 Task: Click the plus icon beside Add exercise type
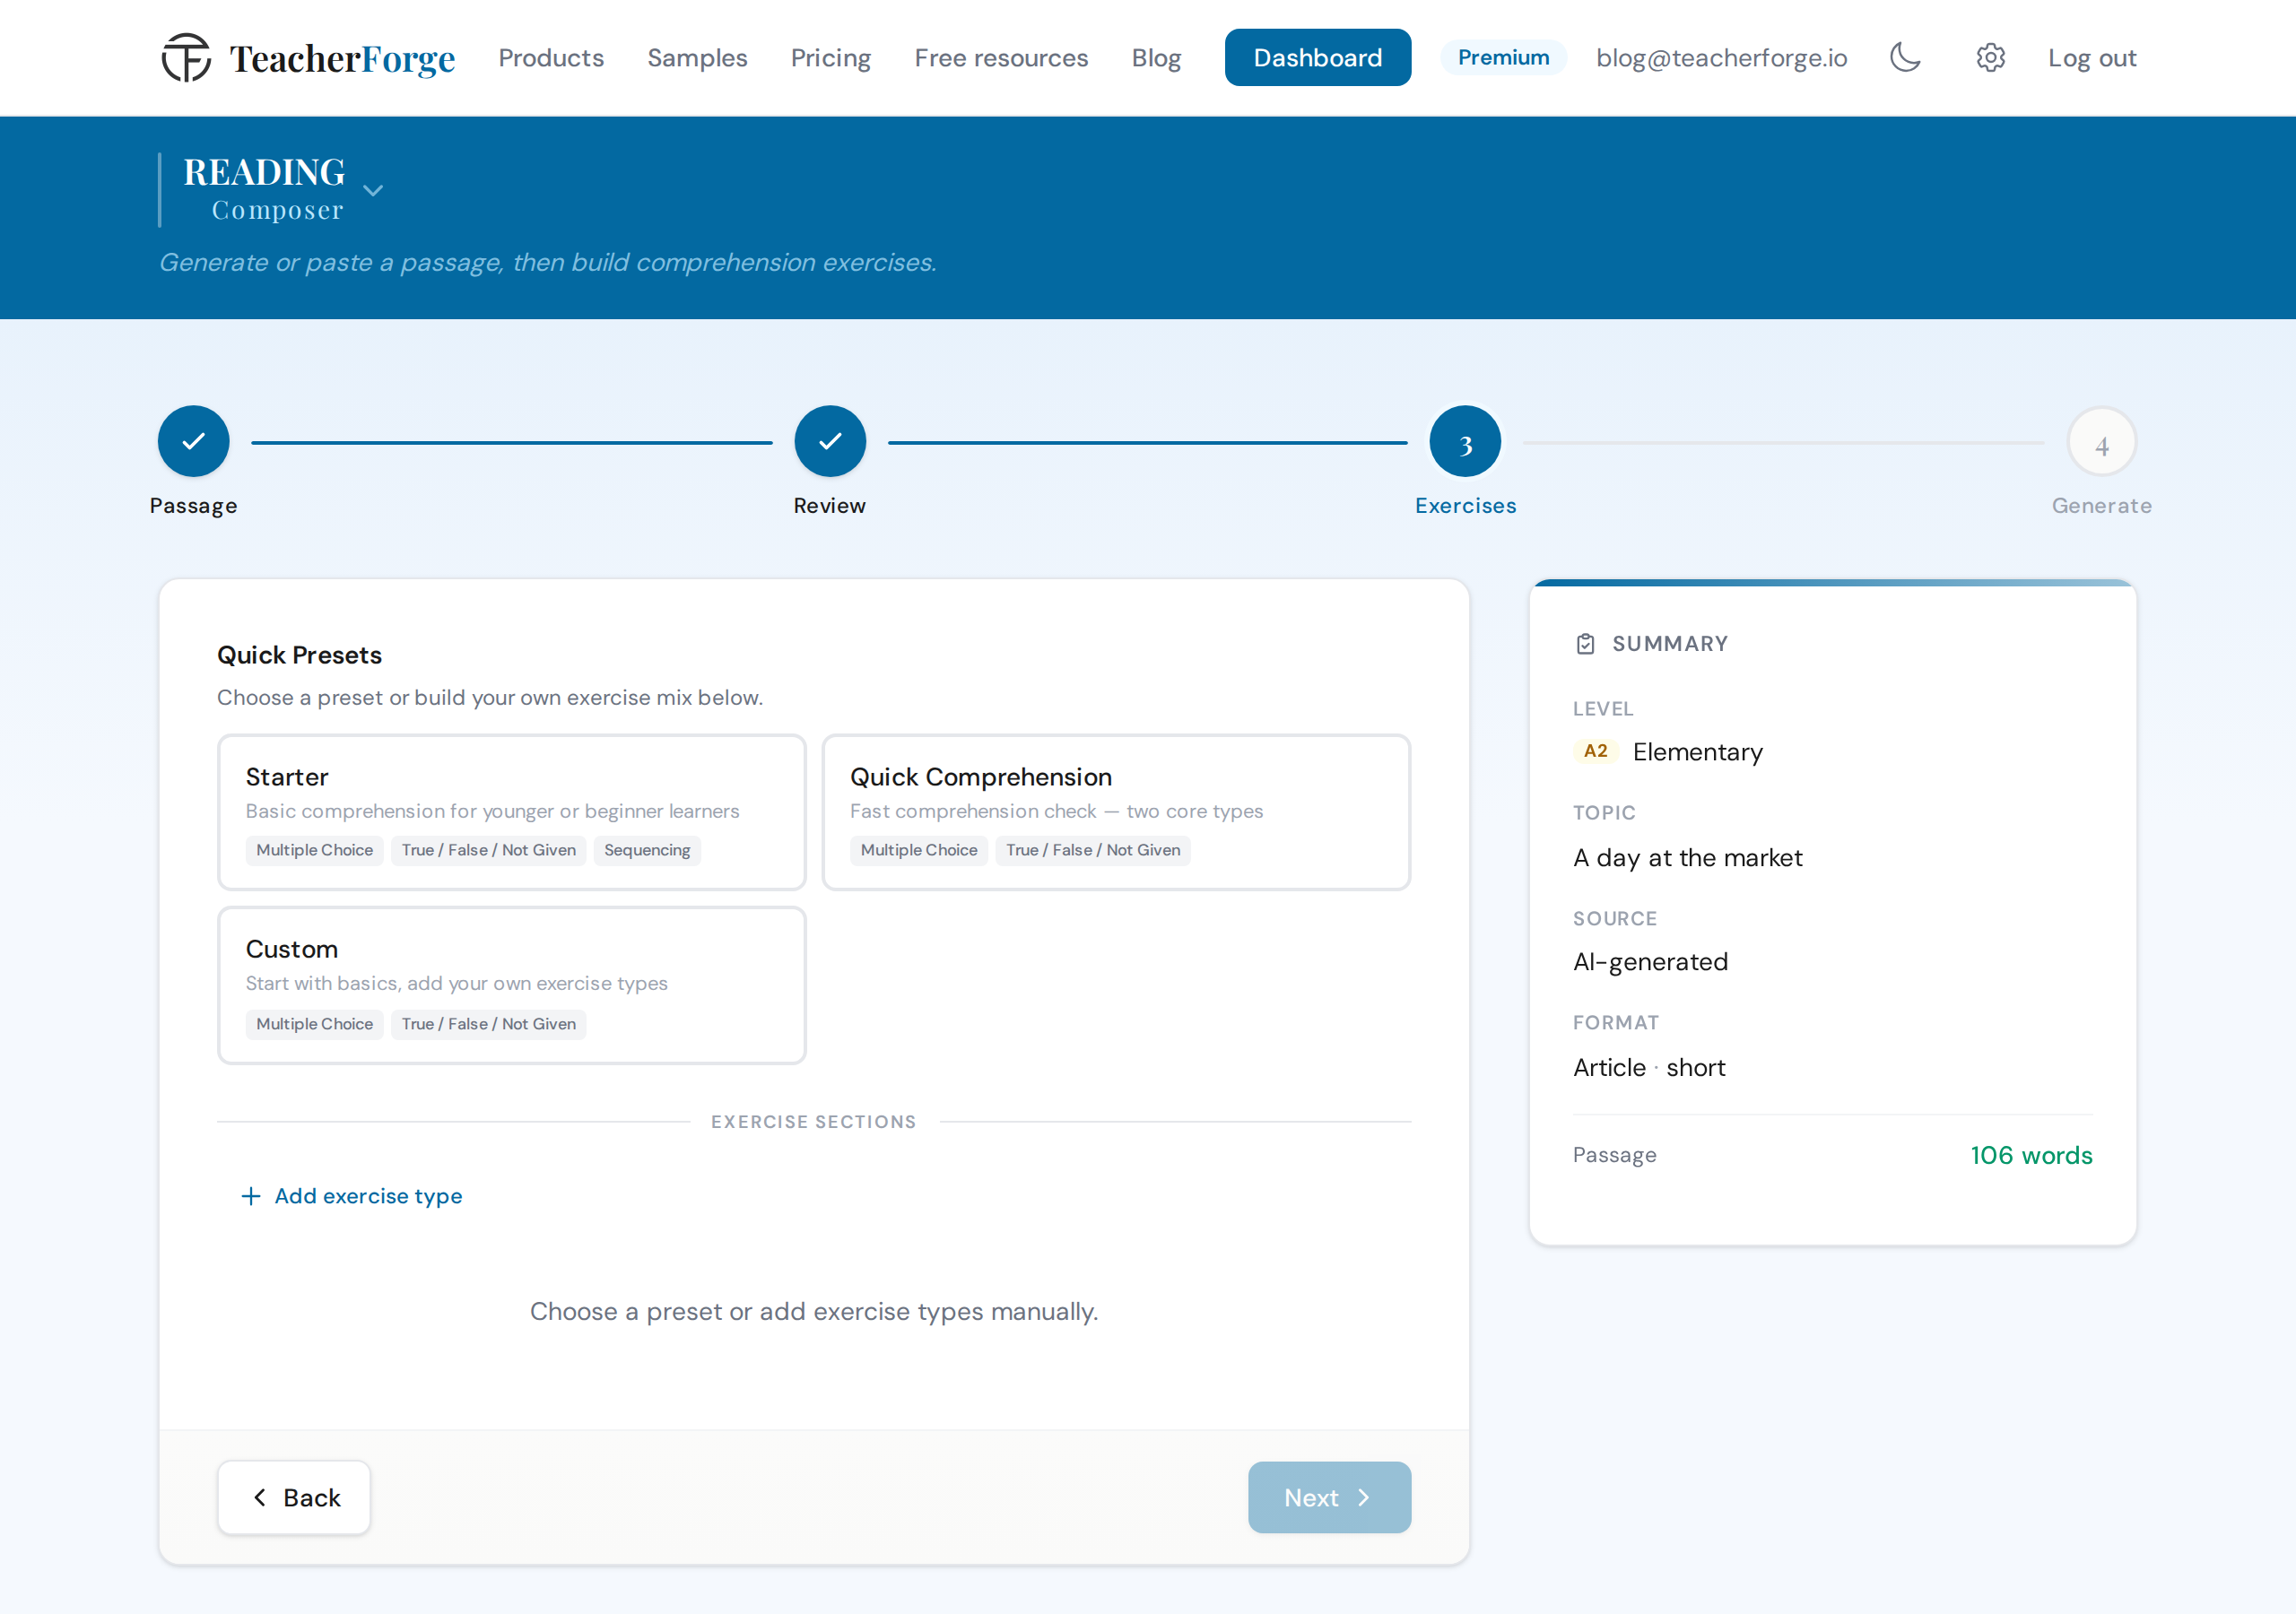tap(251, 1196)
